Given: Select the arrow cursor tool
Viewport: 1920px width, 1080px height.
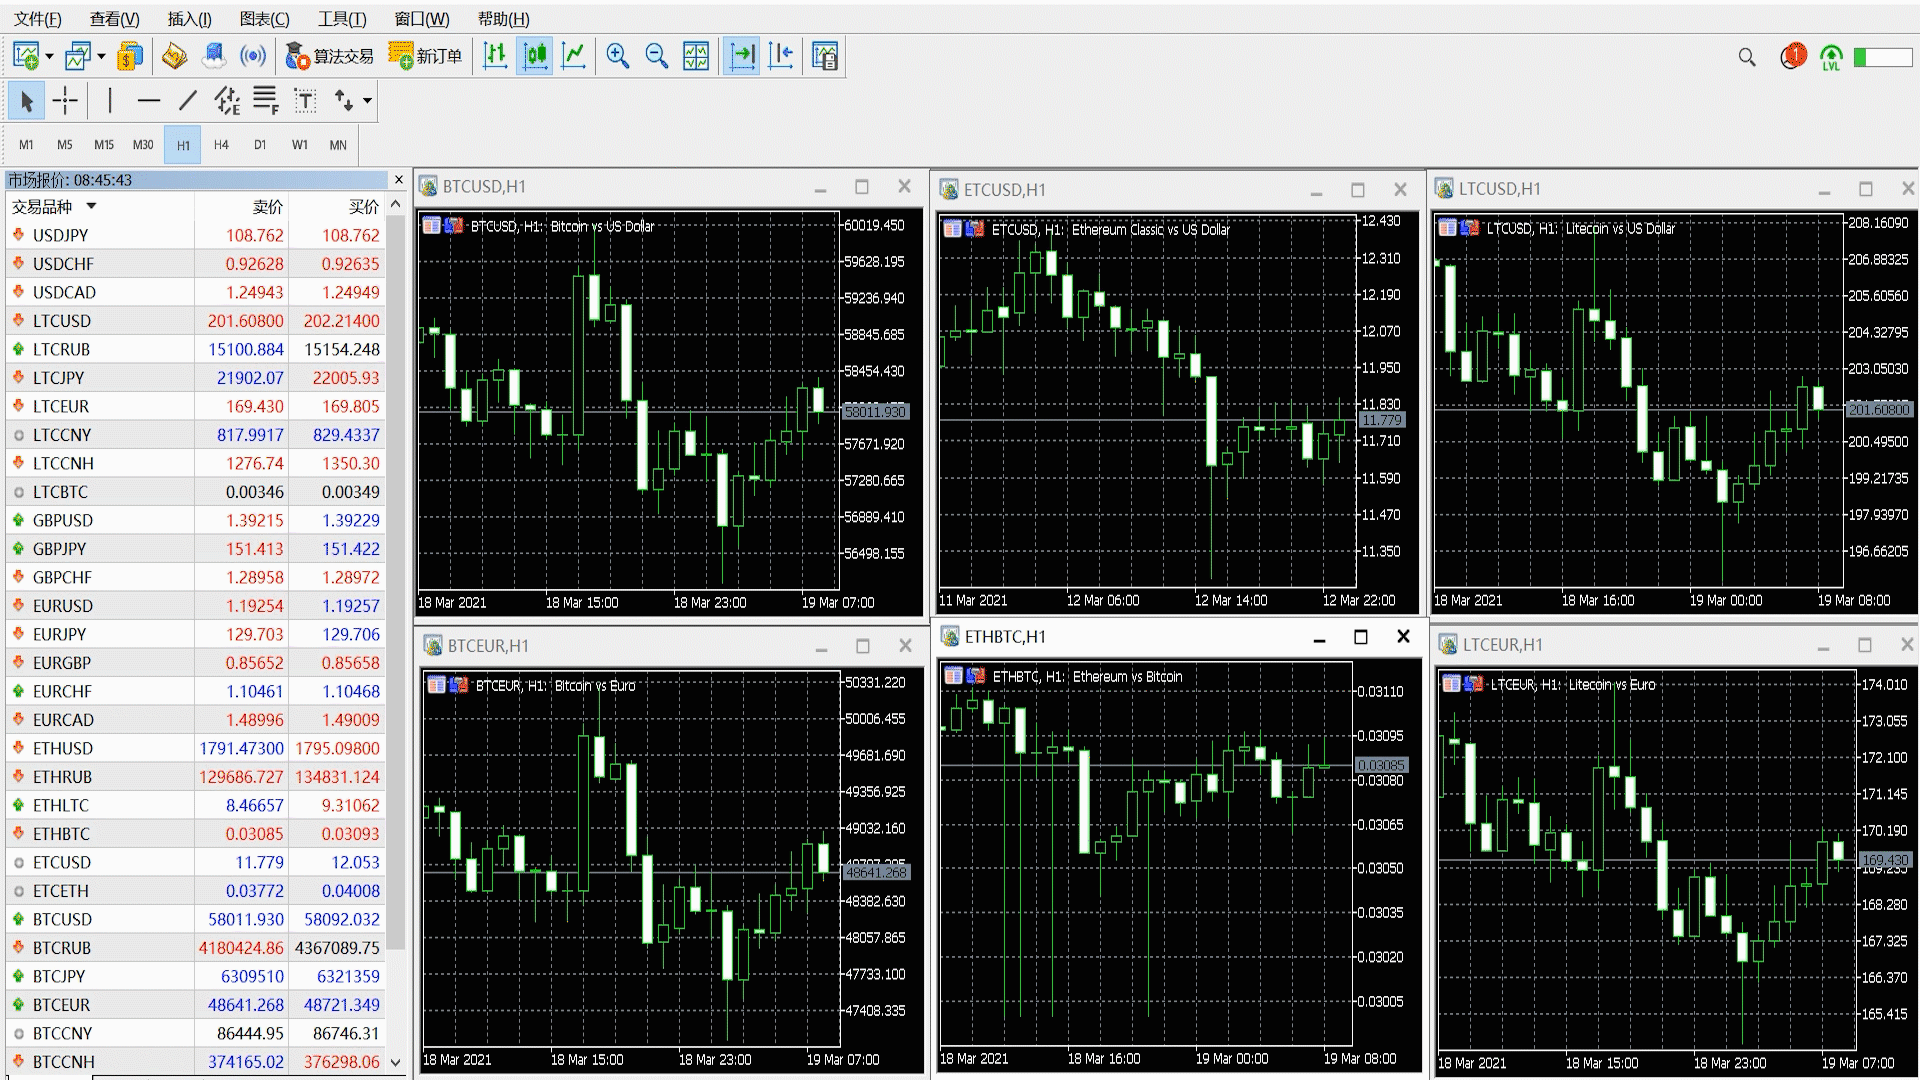Looking at the screenshot, I should [x=27, y=100].
